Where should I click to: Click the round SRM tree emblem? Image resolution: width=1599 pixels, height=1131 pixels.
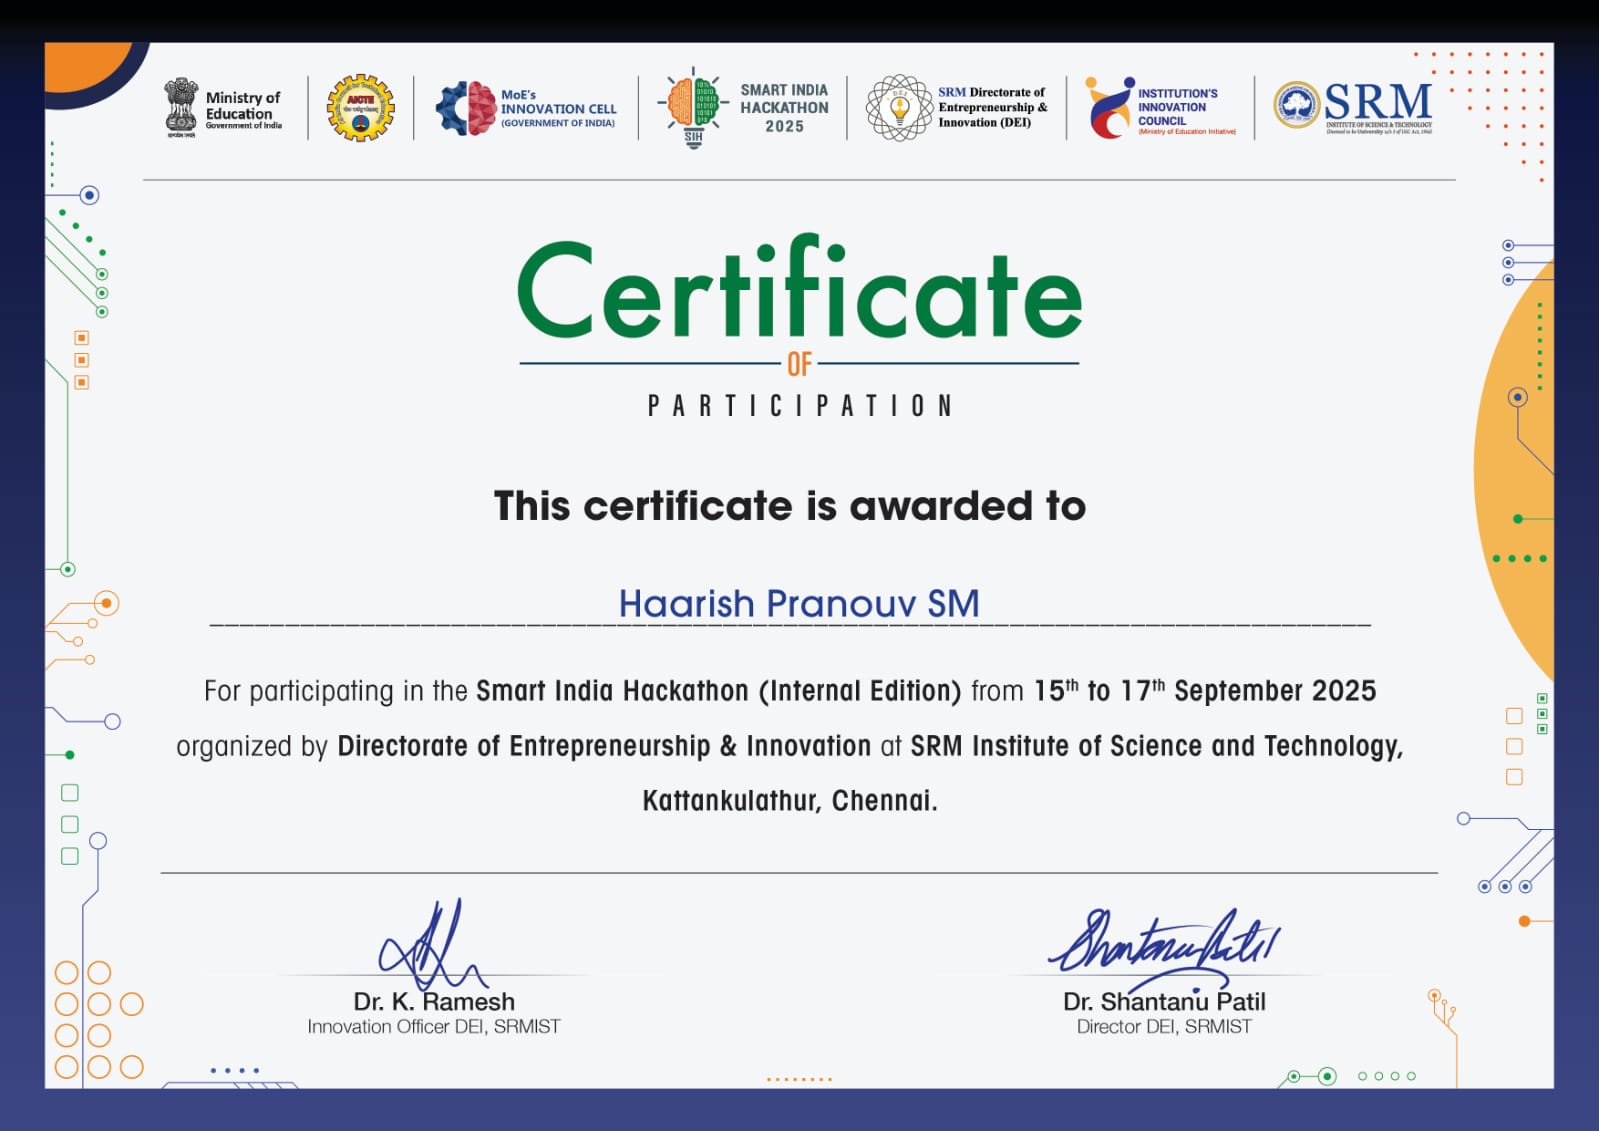tap(1296, 105)
